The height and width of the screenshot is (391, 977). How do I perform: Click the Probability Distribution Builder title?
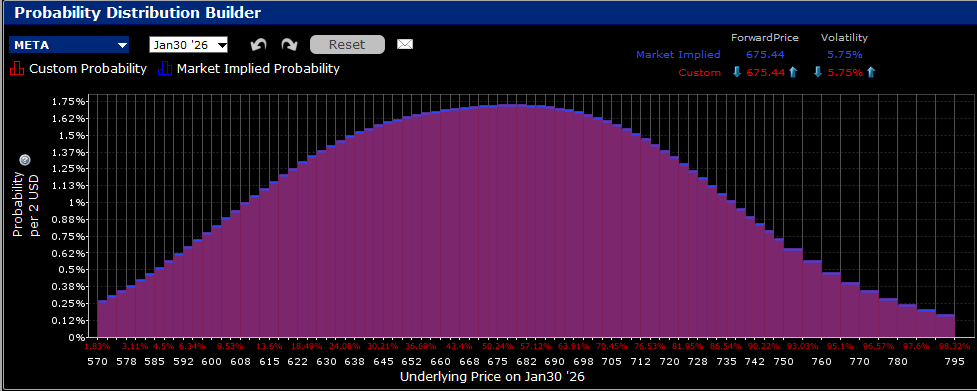coord(138,12)
